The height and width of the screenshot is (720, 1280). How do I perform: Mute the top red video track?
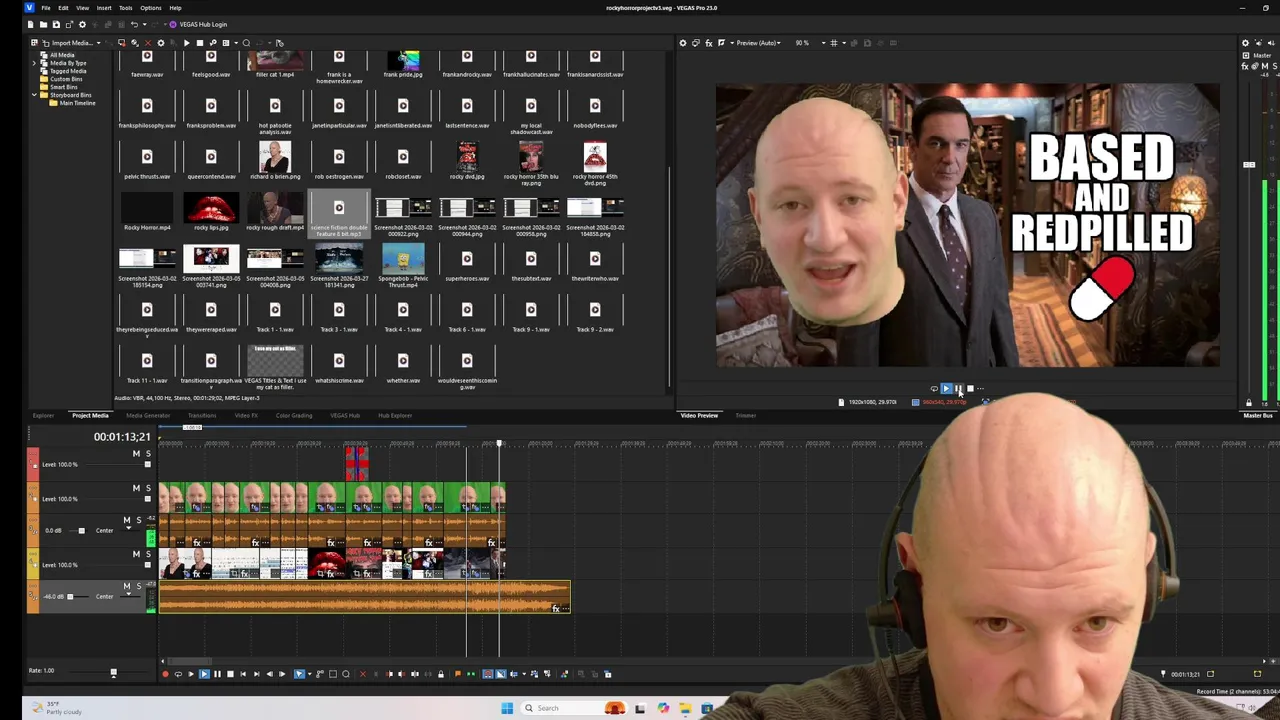[x=136, y=454]
